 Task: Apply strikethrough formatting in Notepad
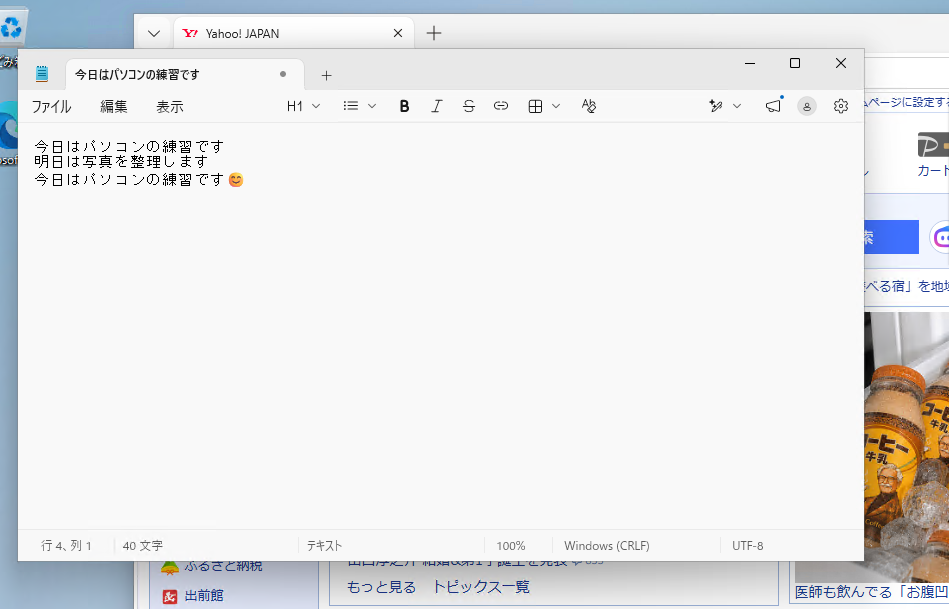[468, 107]
